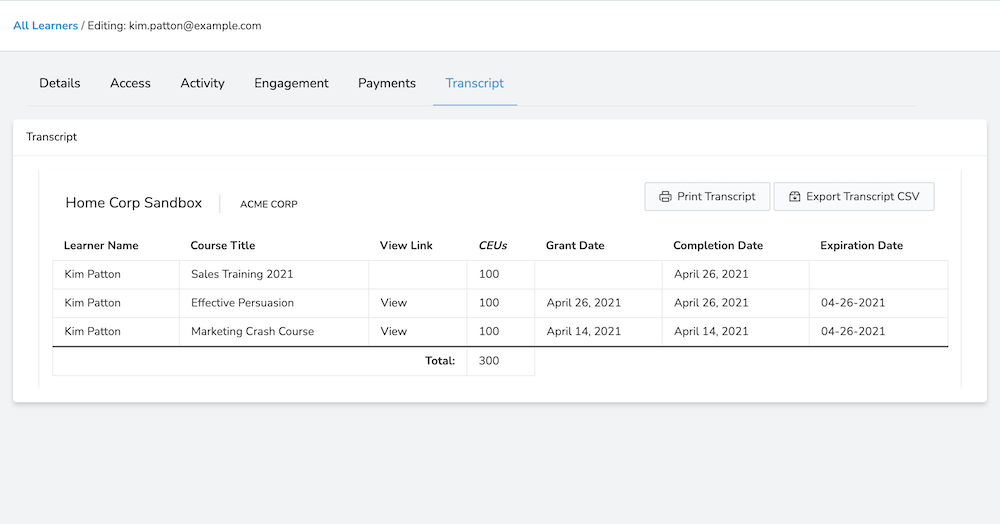Screen dimensions: 1000x524
Task: Click Kim Patton in Marketing Crash Course row
Action: tap(92, 331)
